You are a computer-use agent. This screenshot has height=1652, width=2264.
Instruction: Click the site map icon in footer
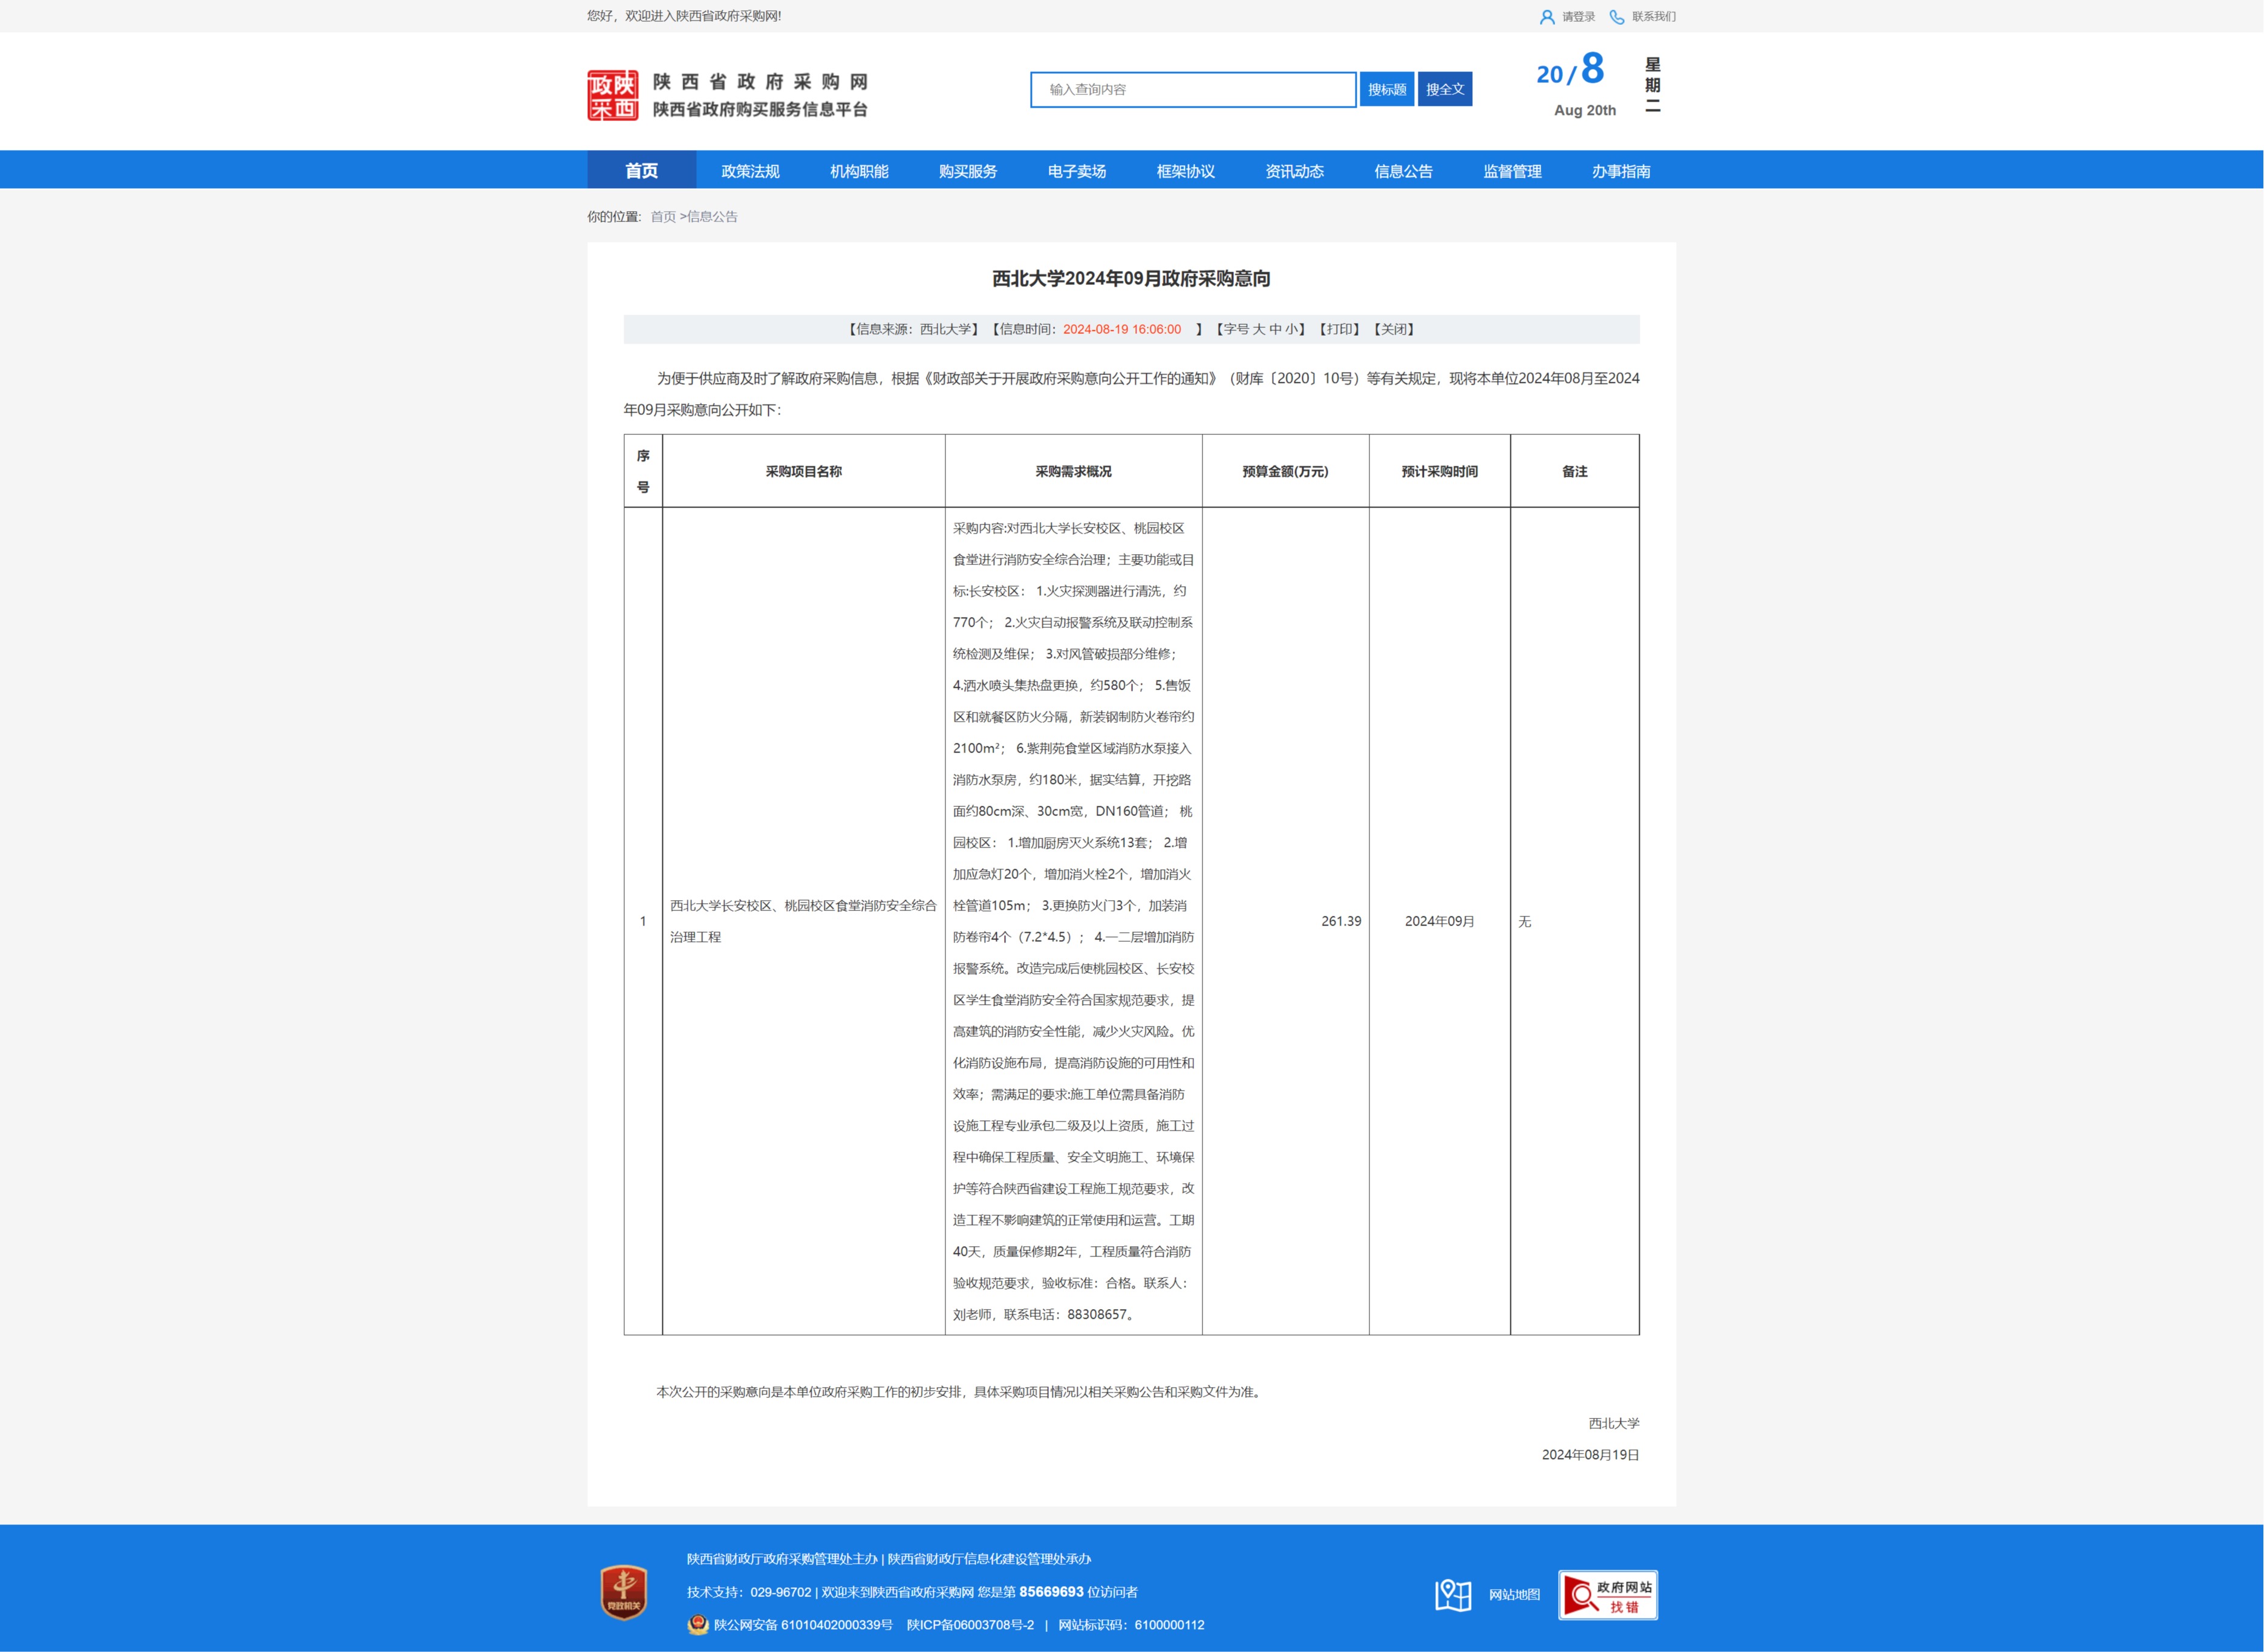[1453, 1595]
